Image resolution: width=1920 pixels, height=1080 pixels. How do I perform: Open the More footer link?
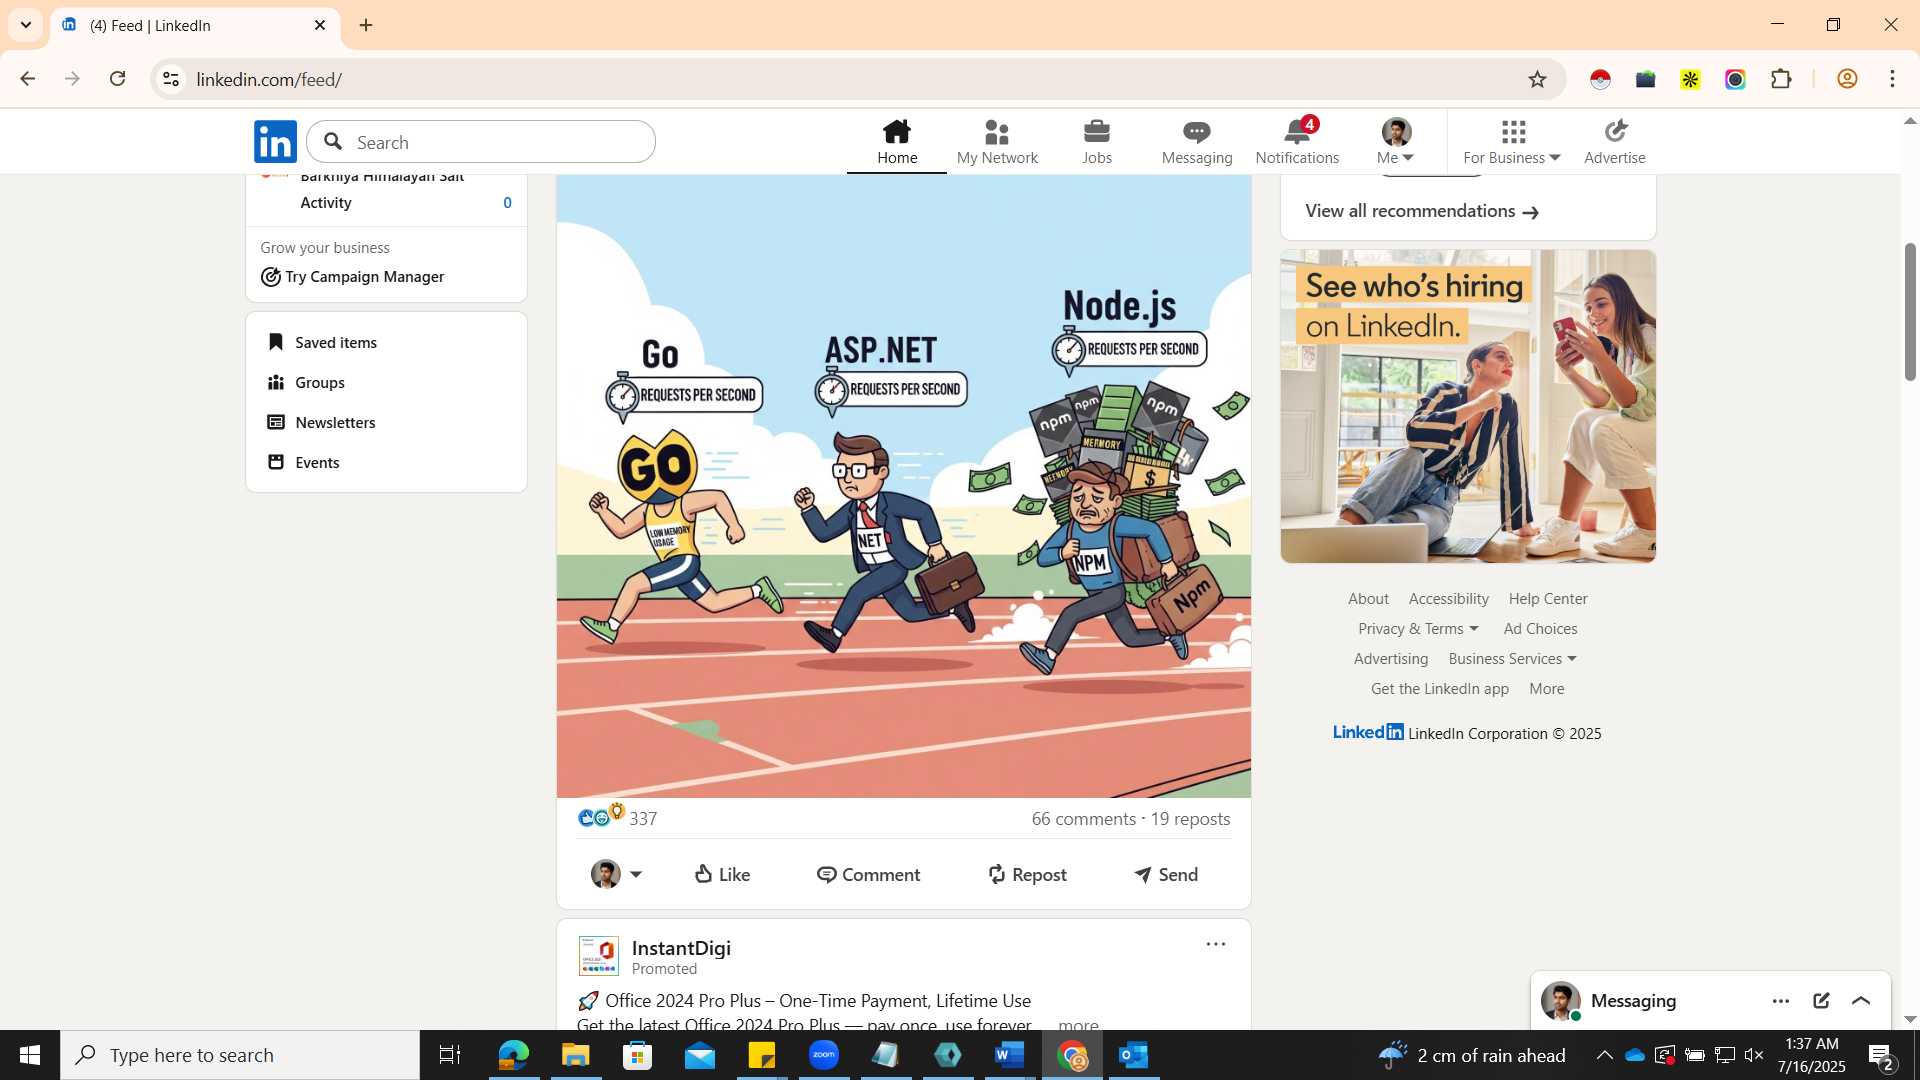1546,689
